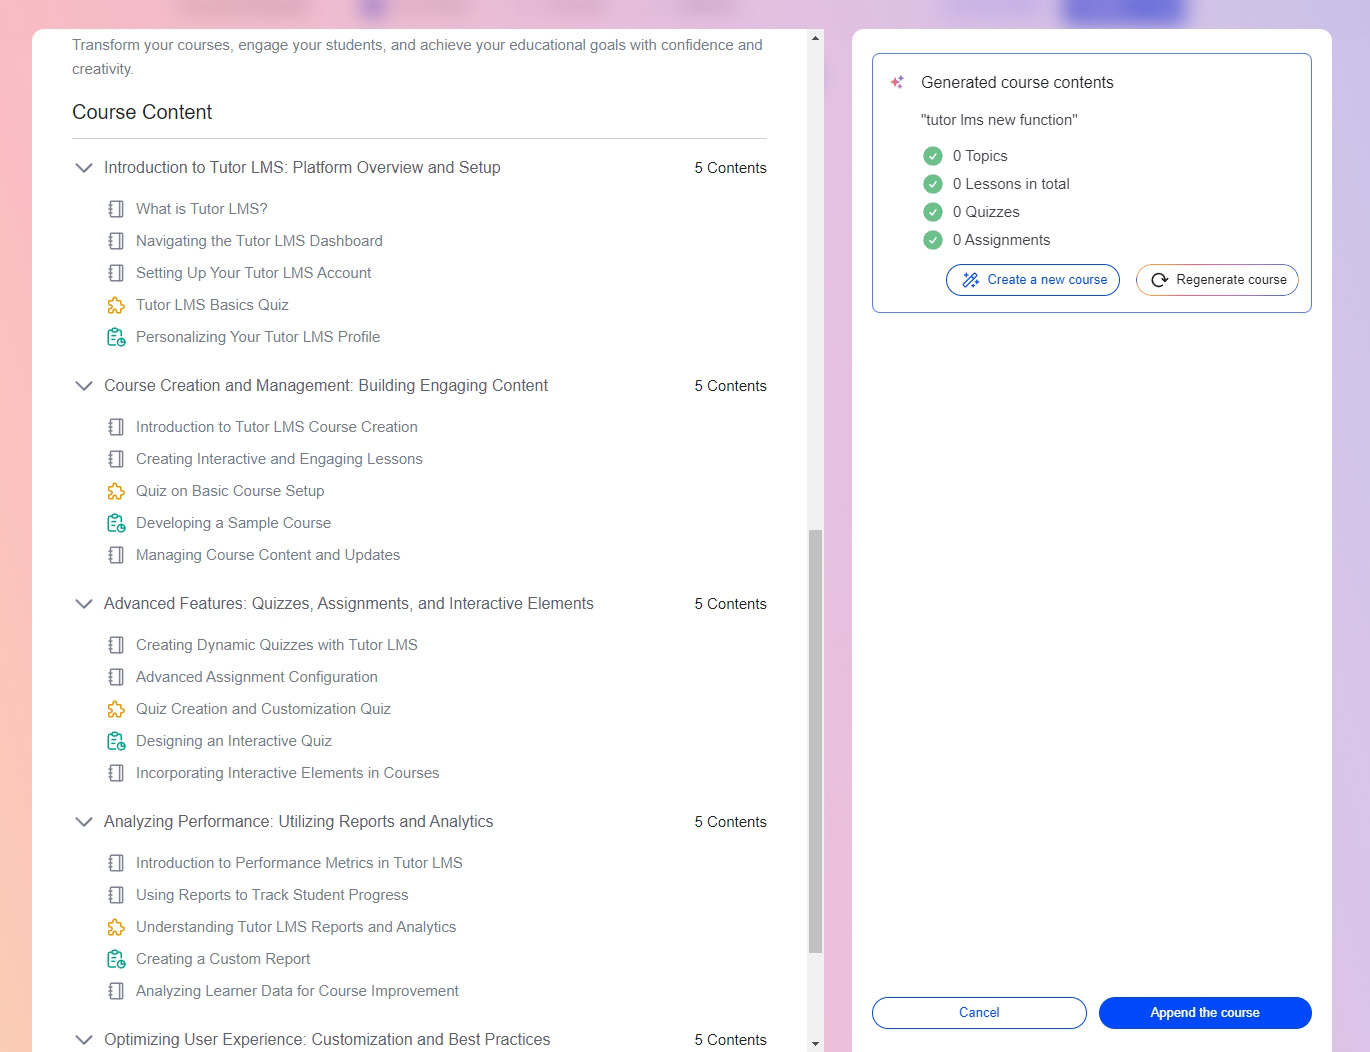Collapse Course Creation and Management topic chevron
Screen dimensions: 1370x1052
coord(84,386)
